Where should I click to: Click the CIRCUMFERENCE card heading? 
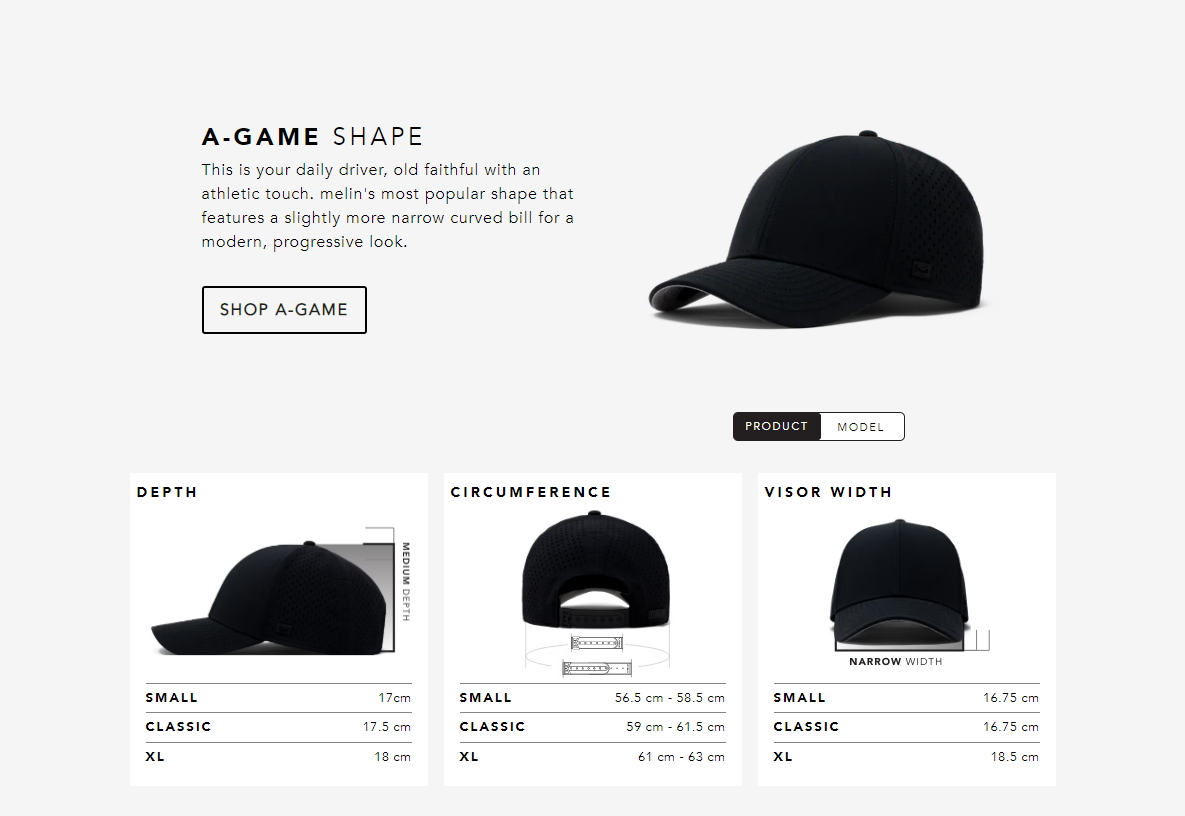coord(531,493)
